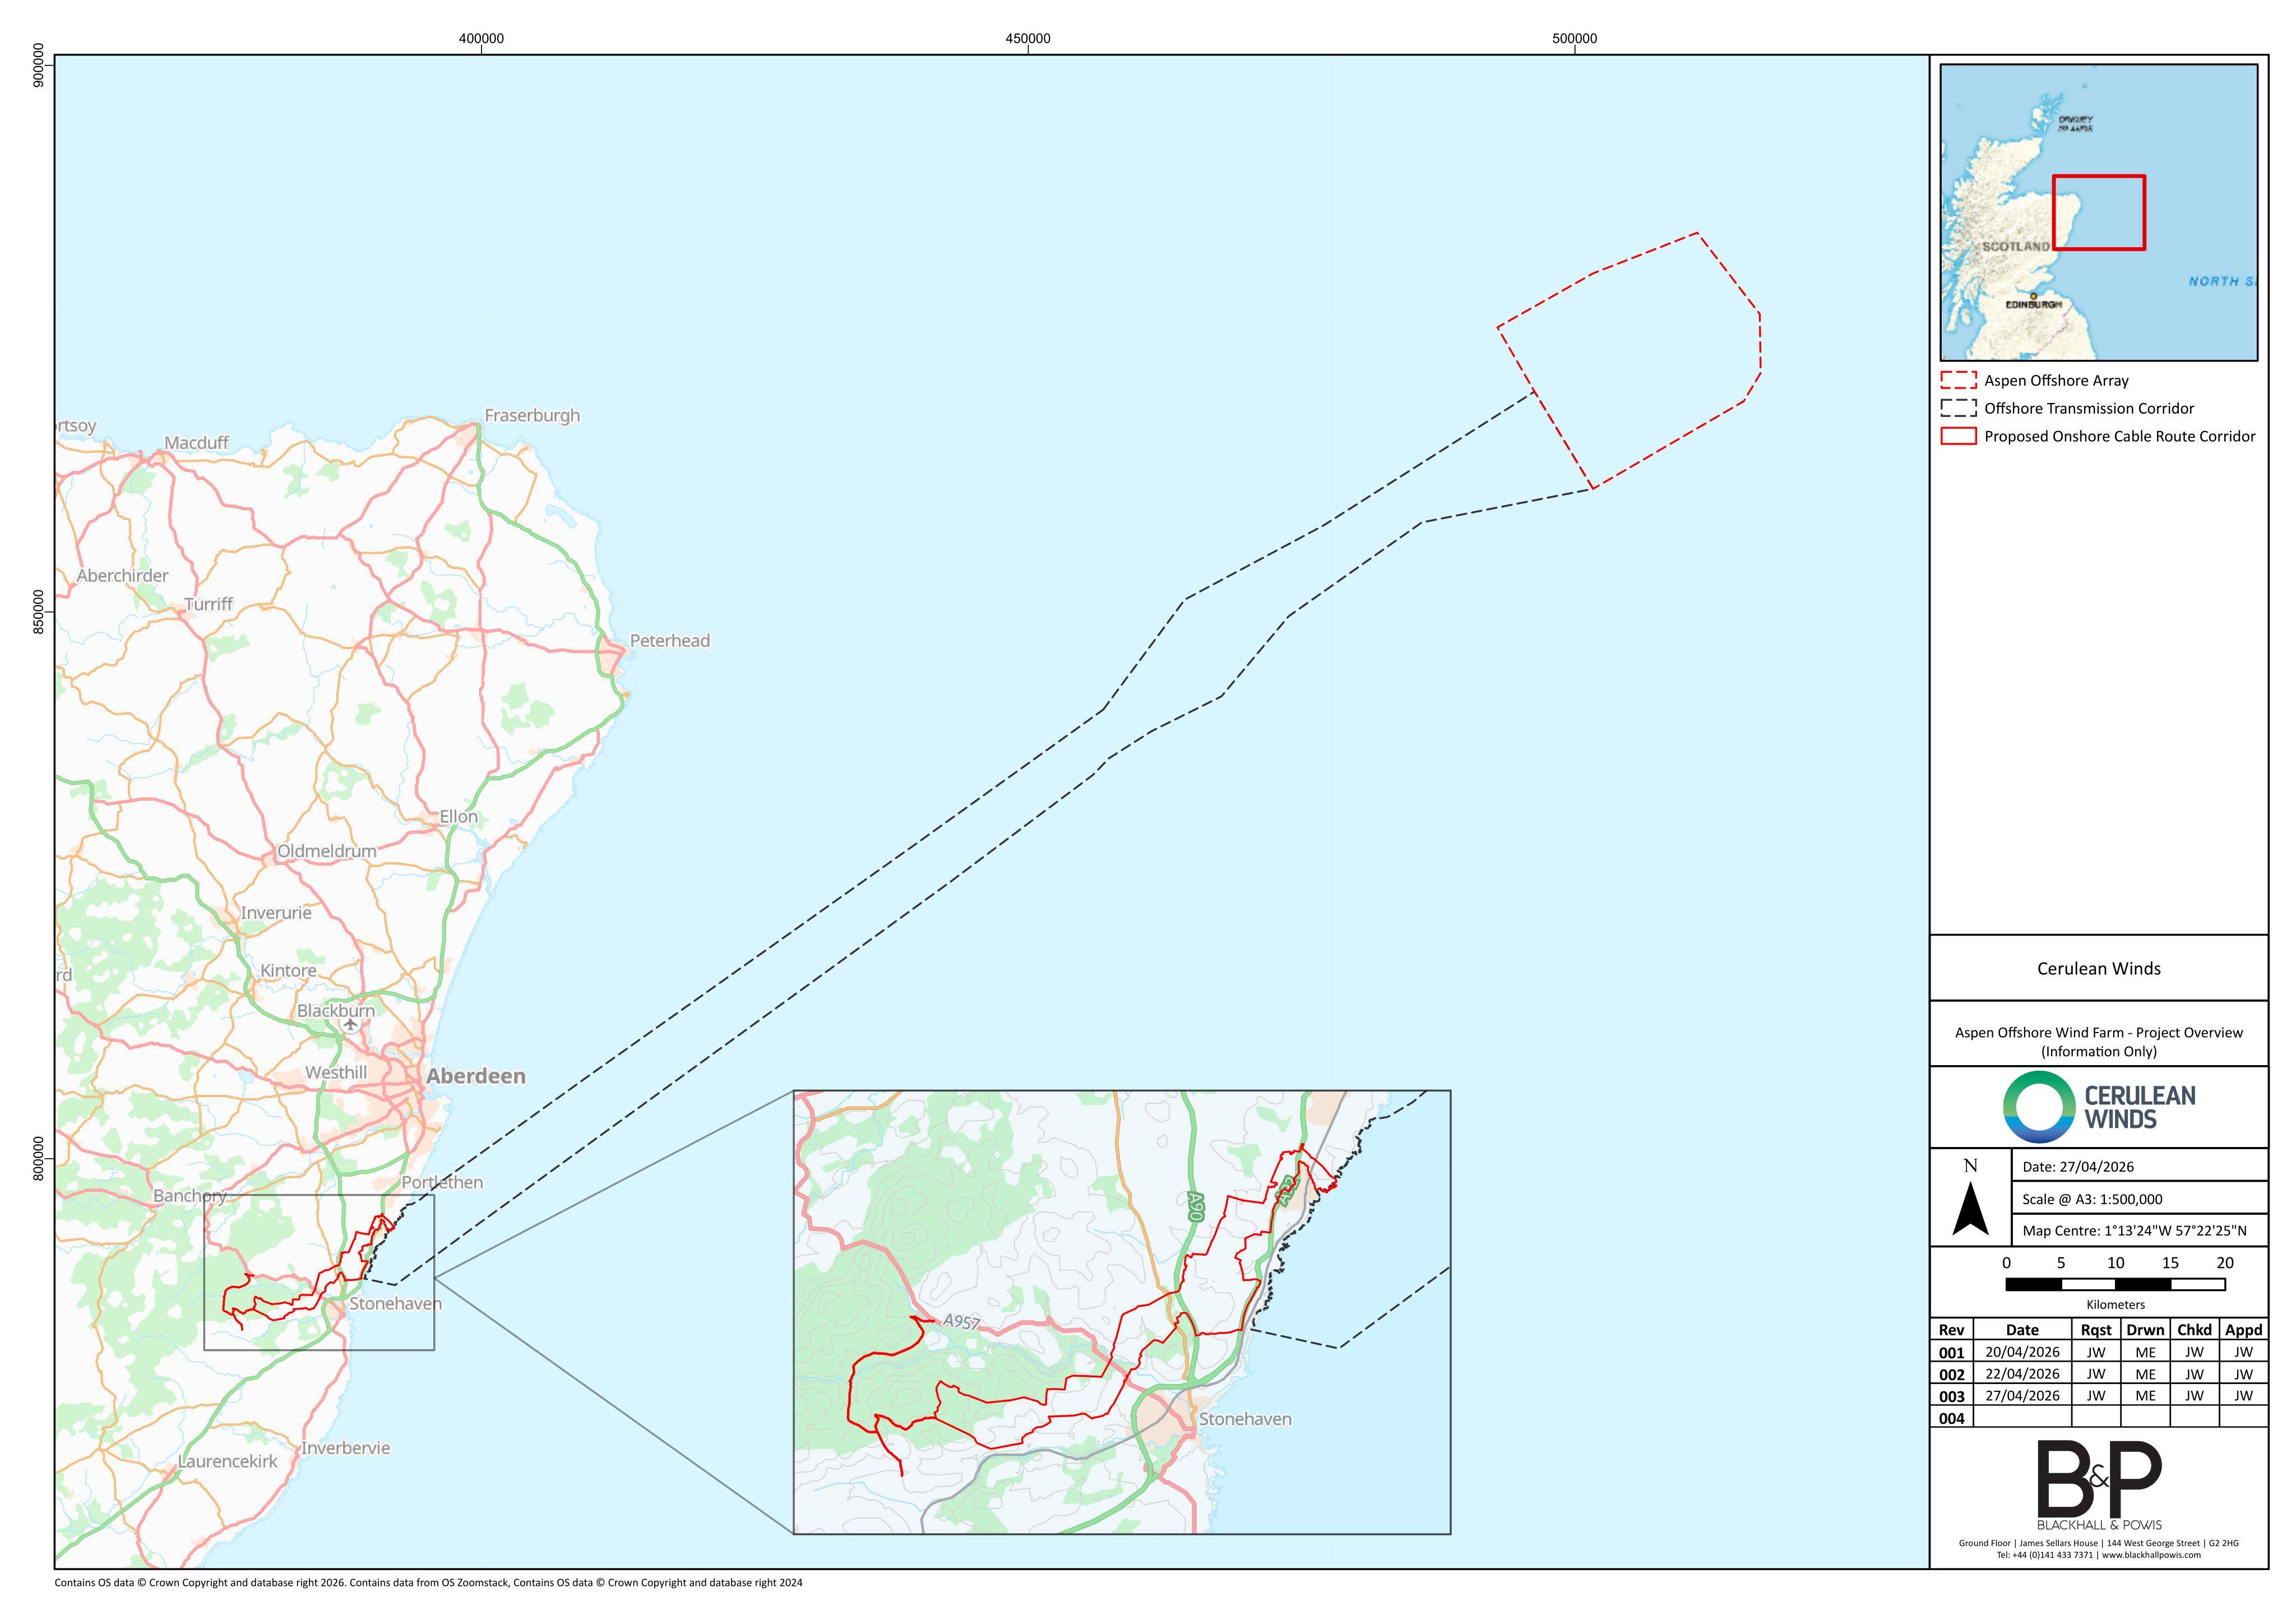Click the Cerulean Winds client title text
Viewport: 2296px width, 1624px height.
click(x=2099, y=968)
